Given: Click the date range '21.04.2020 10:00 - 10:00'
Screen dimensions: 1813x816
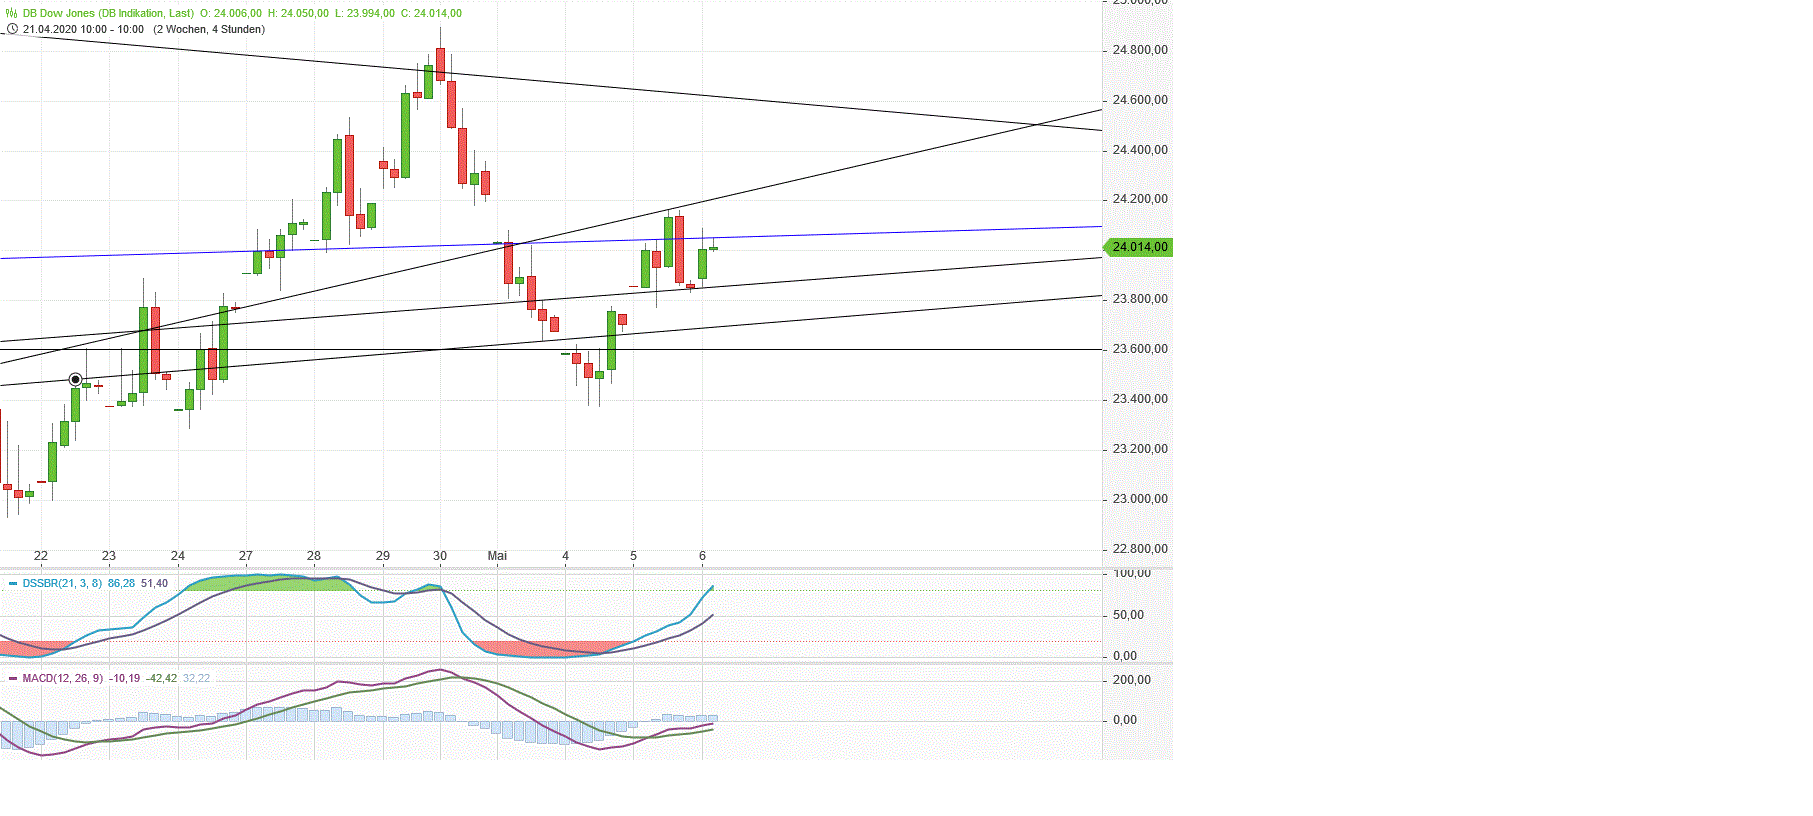Looking at the screenshot, I should click(83, 29).
